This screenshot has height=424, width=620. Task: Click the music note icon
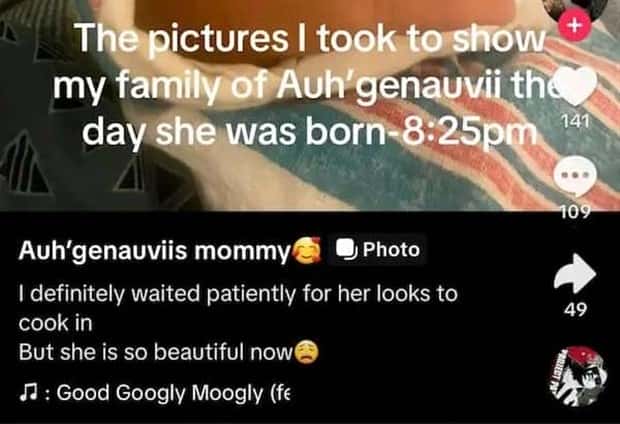pos(28,393)
